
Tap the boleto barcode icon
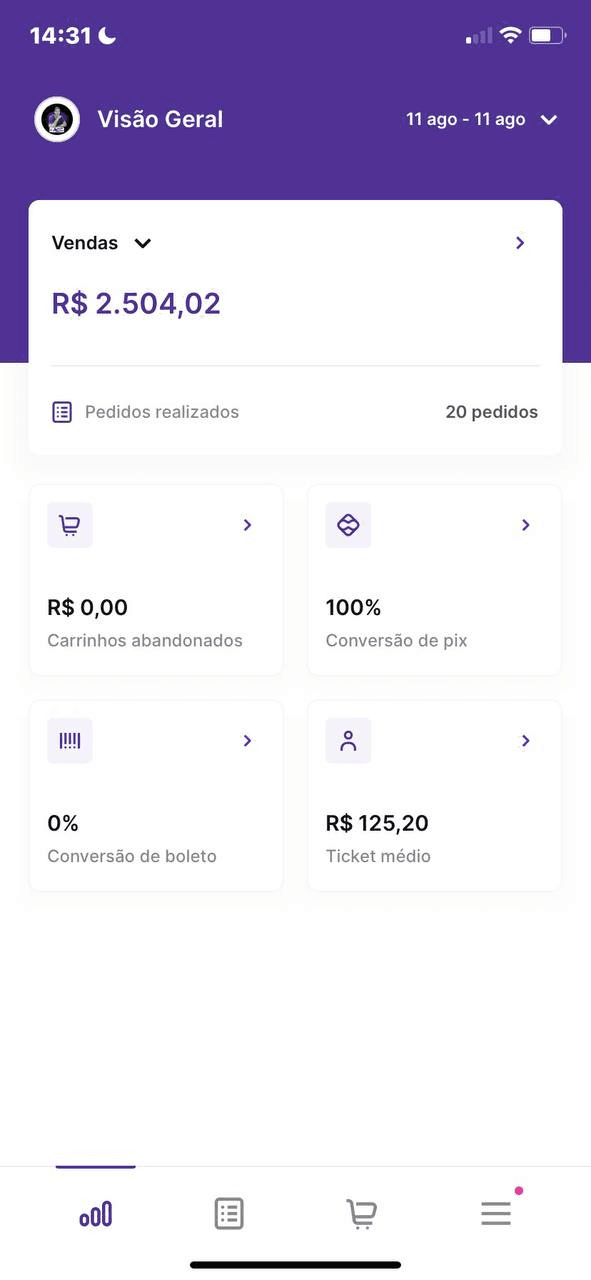[x=70, y=741]
